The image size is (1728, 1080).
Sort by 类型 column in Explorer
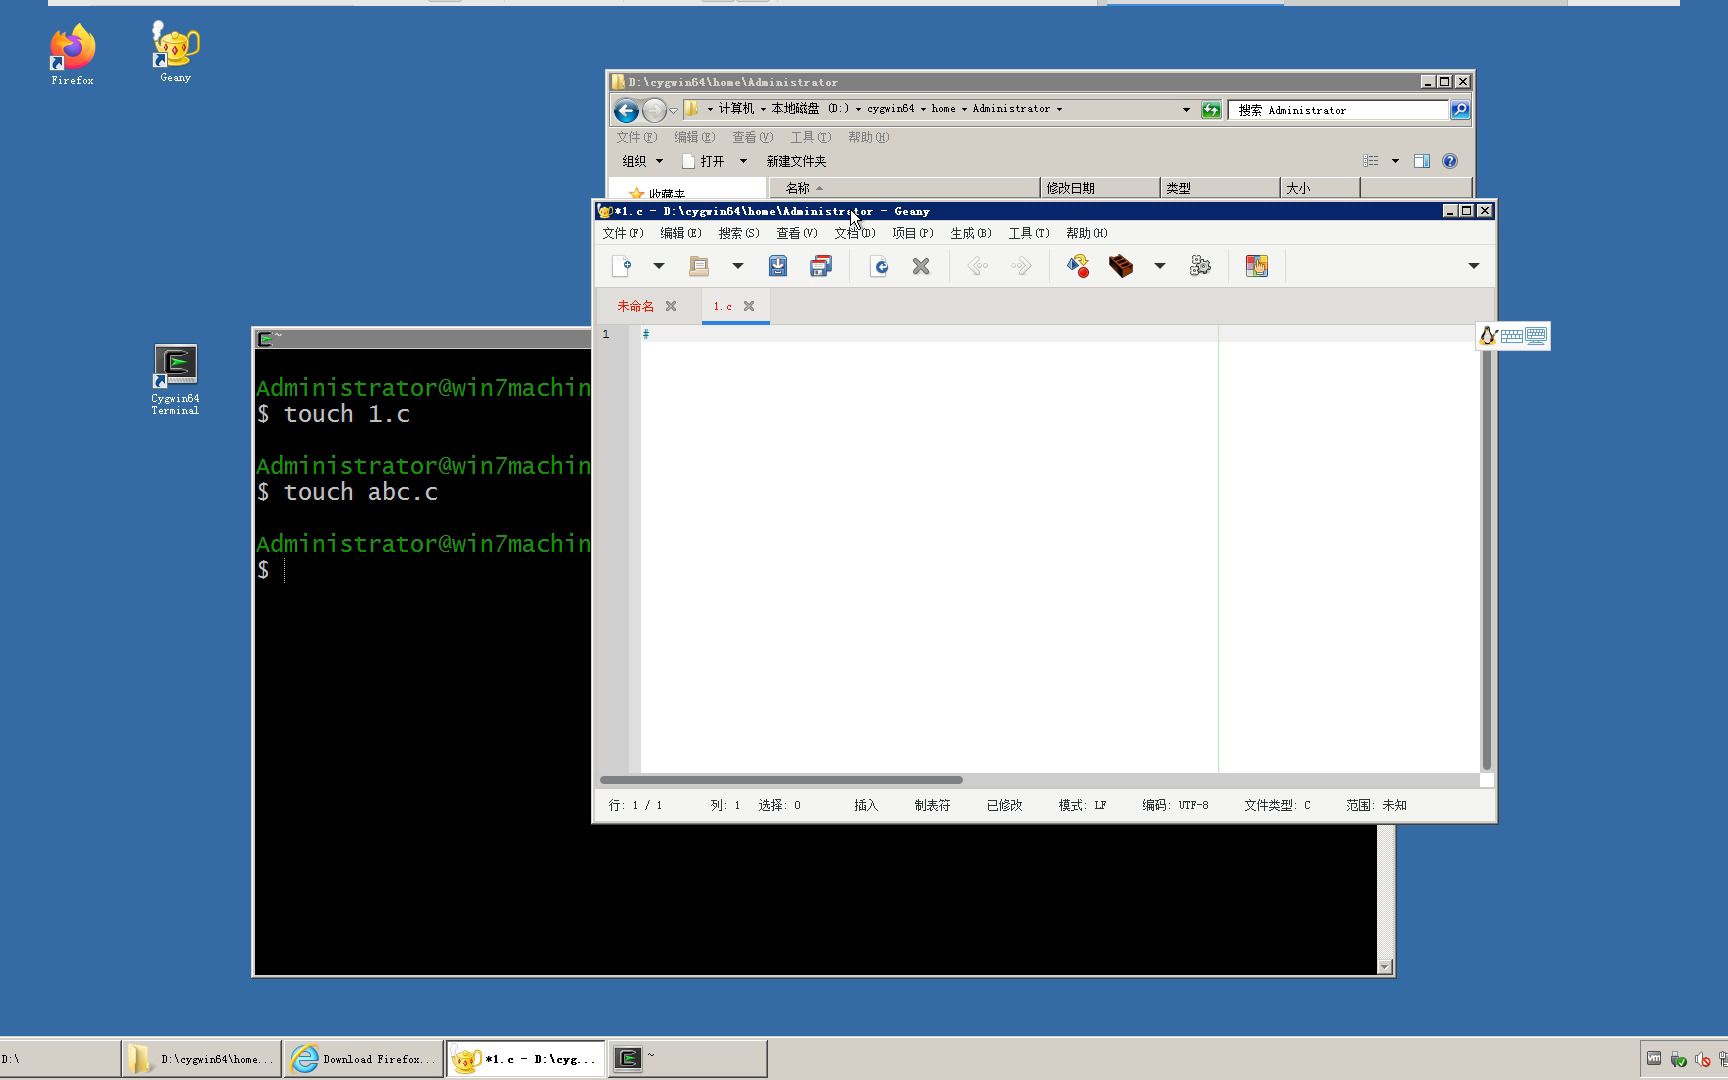[1220, 188]
